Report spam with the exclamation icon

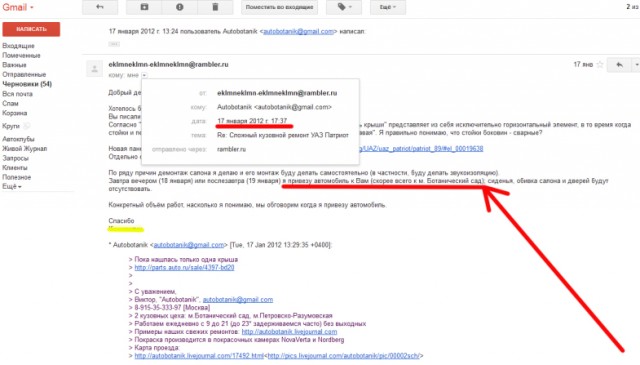tap(180, 7)
